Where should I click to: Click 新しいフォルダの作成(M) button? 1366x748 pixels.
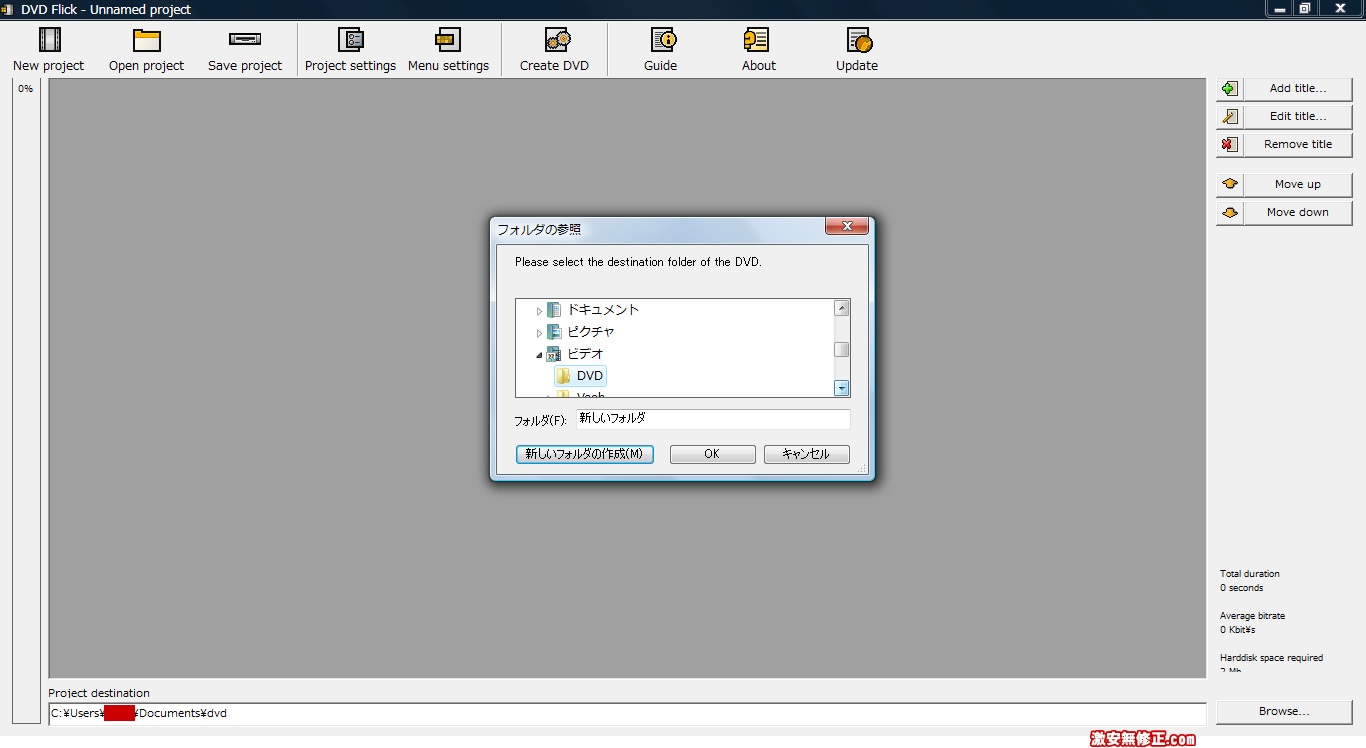584,454
